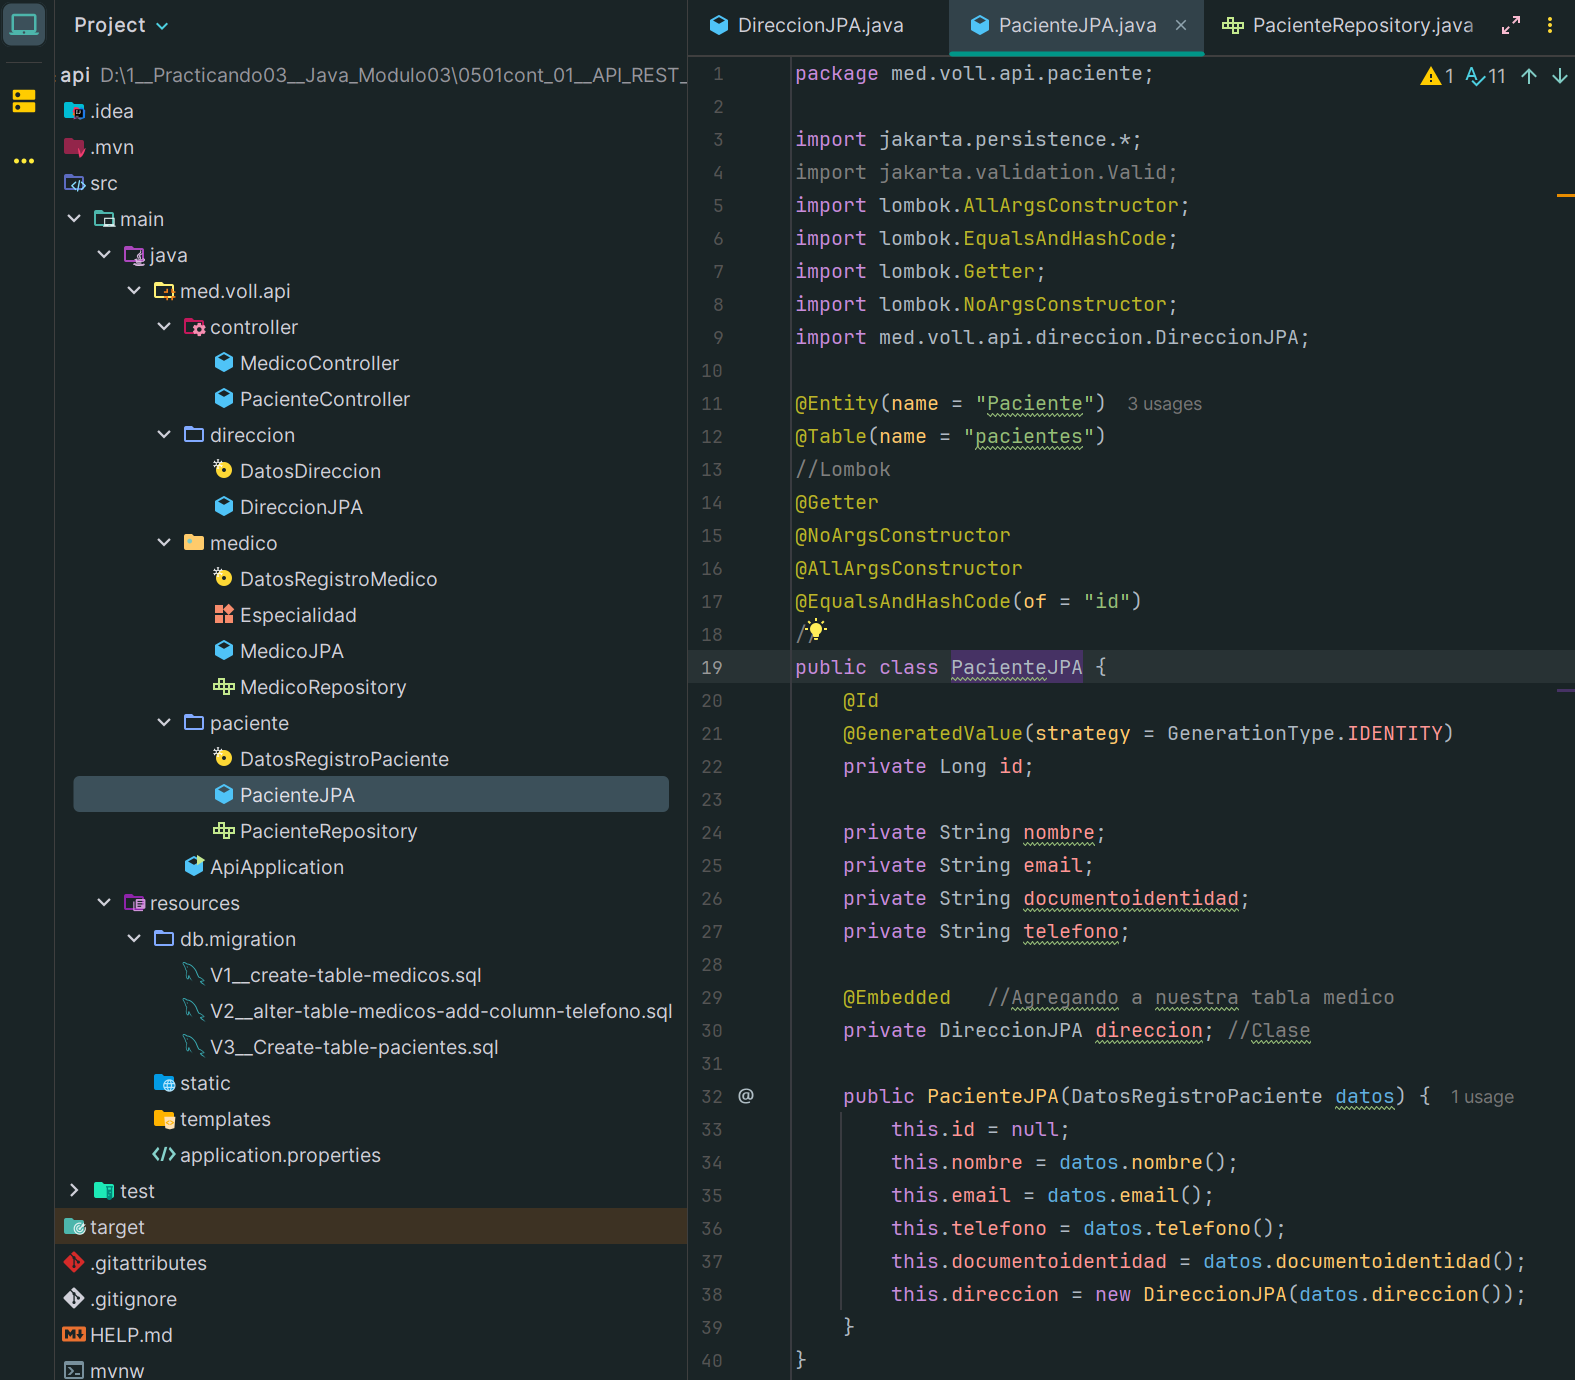1575x1380 pixels.
Task: Select the target folder
Action: point(371,1227)
